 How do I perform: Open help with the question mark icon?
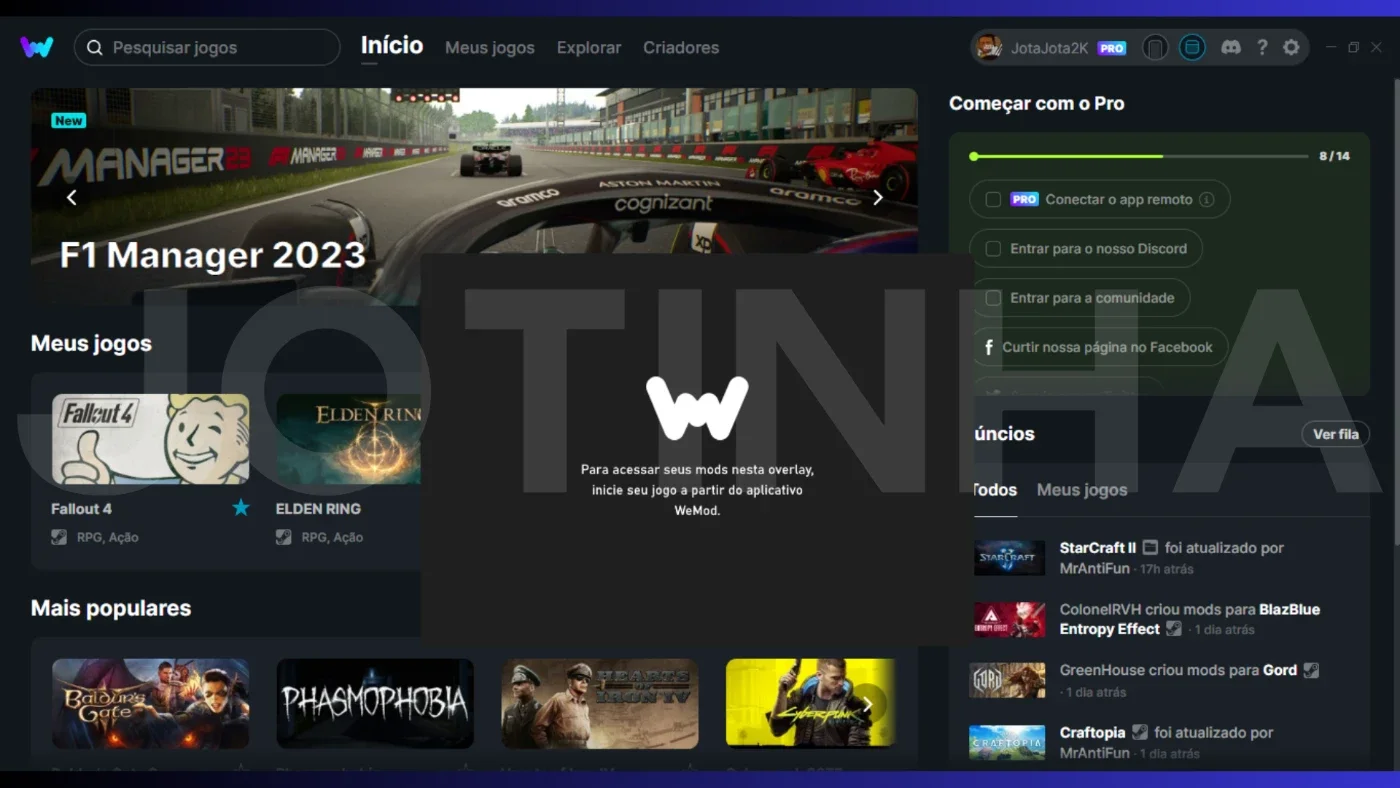tap(1262, 47)
